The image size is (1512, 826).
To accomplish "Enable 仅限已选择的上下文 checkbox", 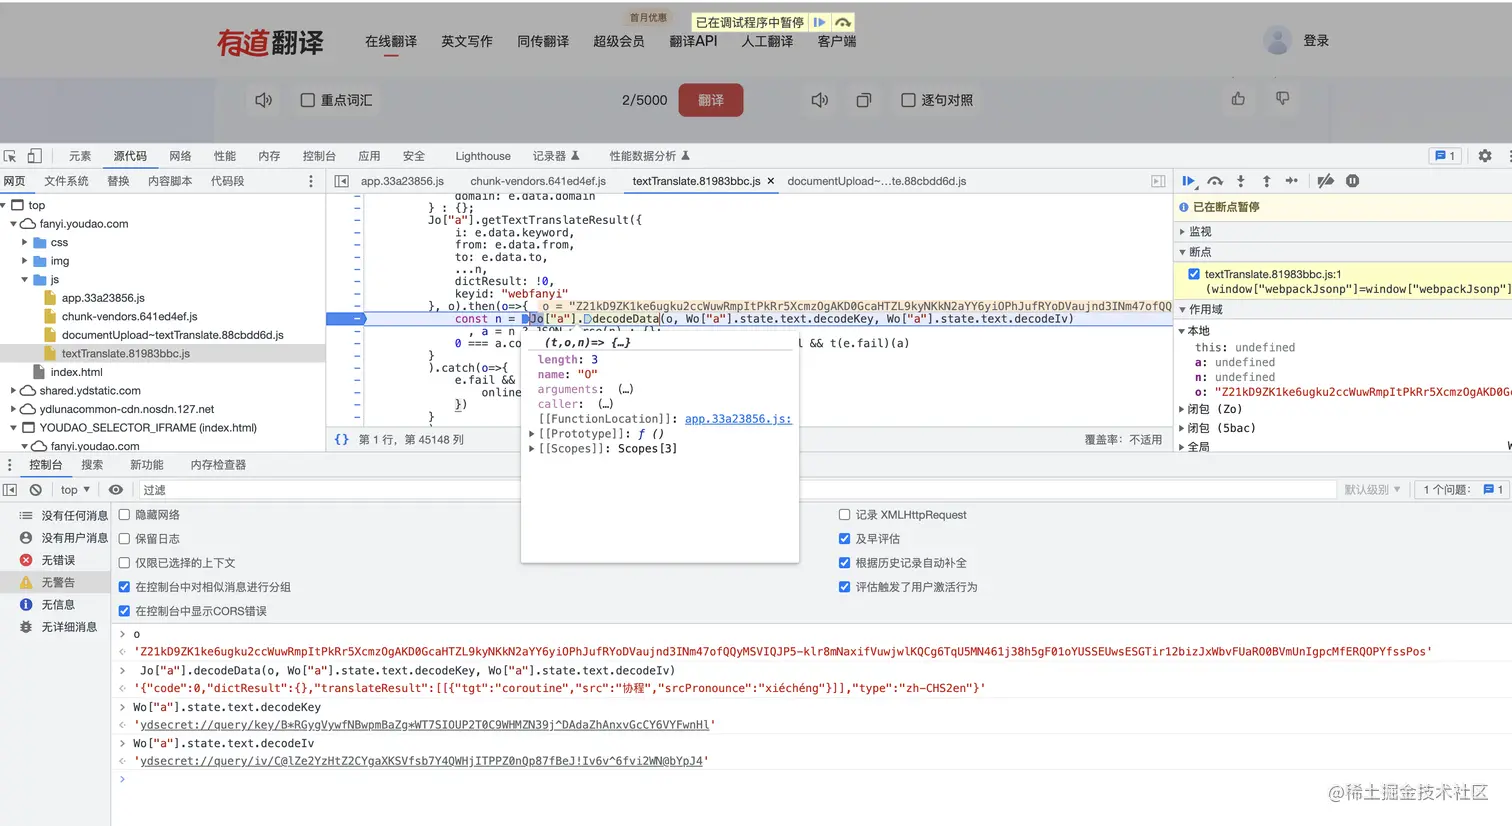I will click(x=125, y=563).
